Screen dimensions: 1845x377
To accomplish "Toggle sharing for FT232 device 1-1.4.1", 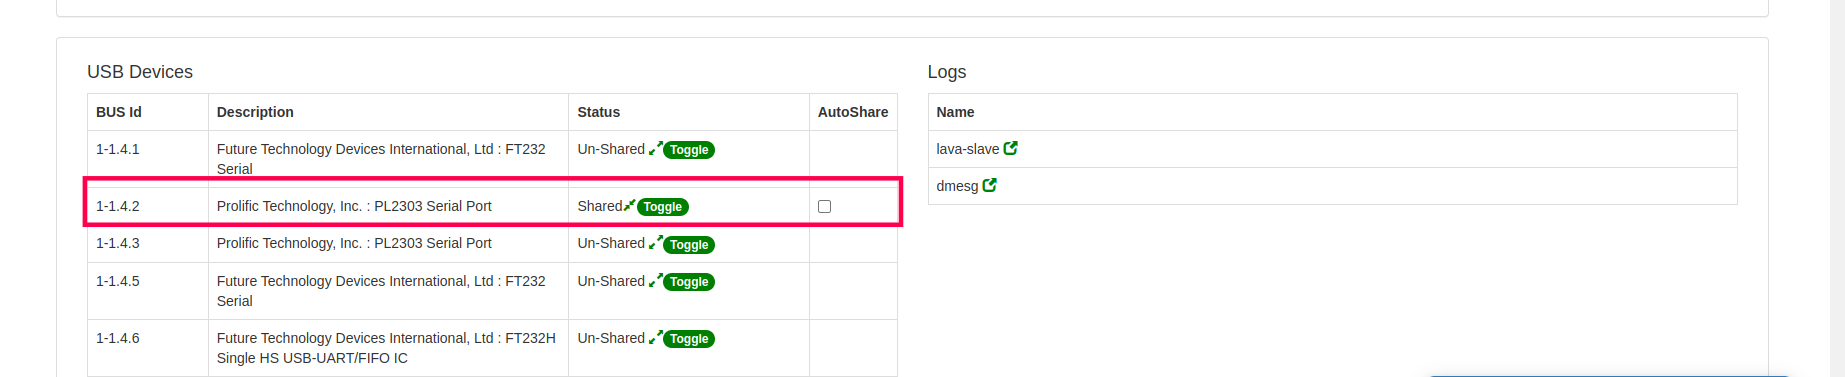I will point(689,150).
